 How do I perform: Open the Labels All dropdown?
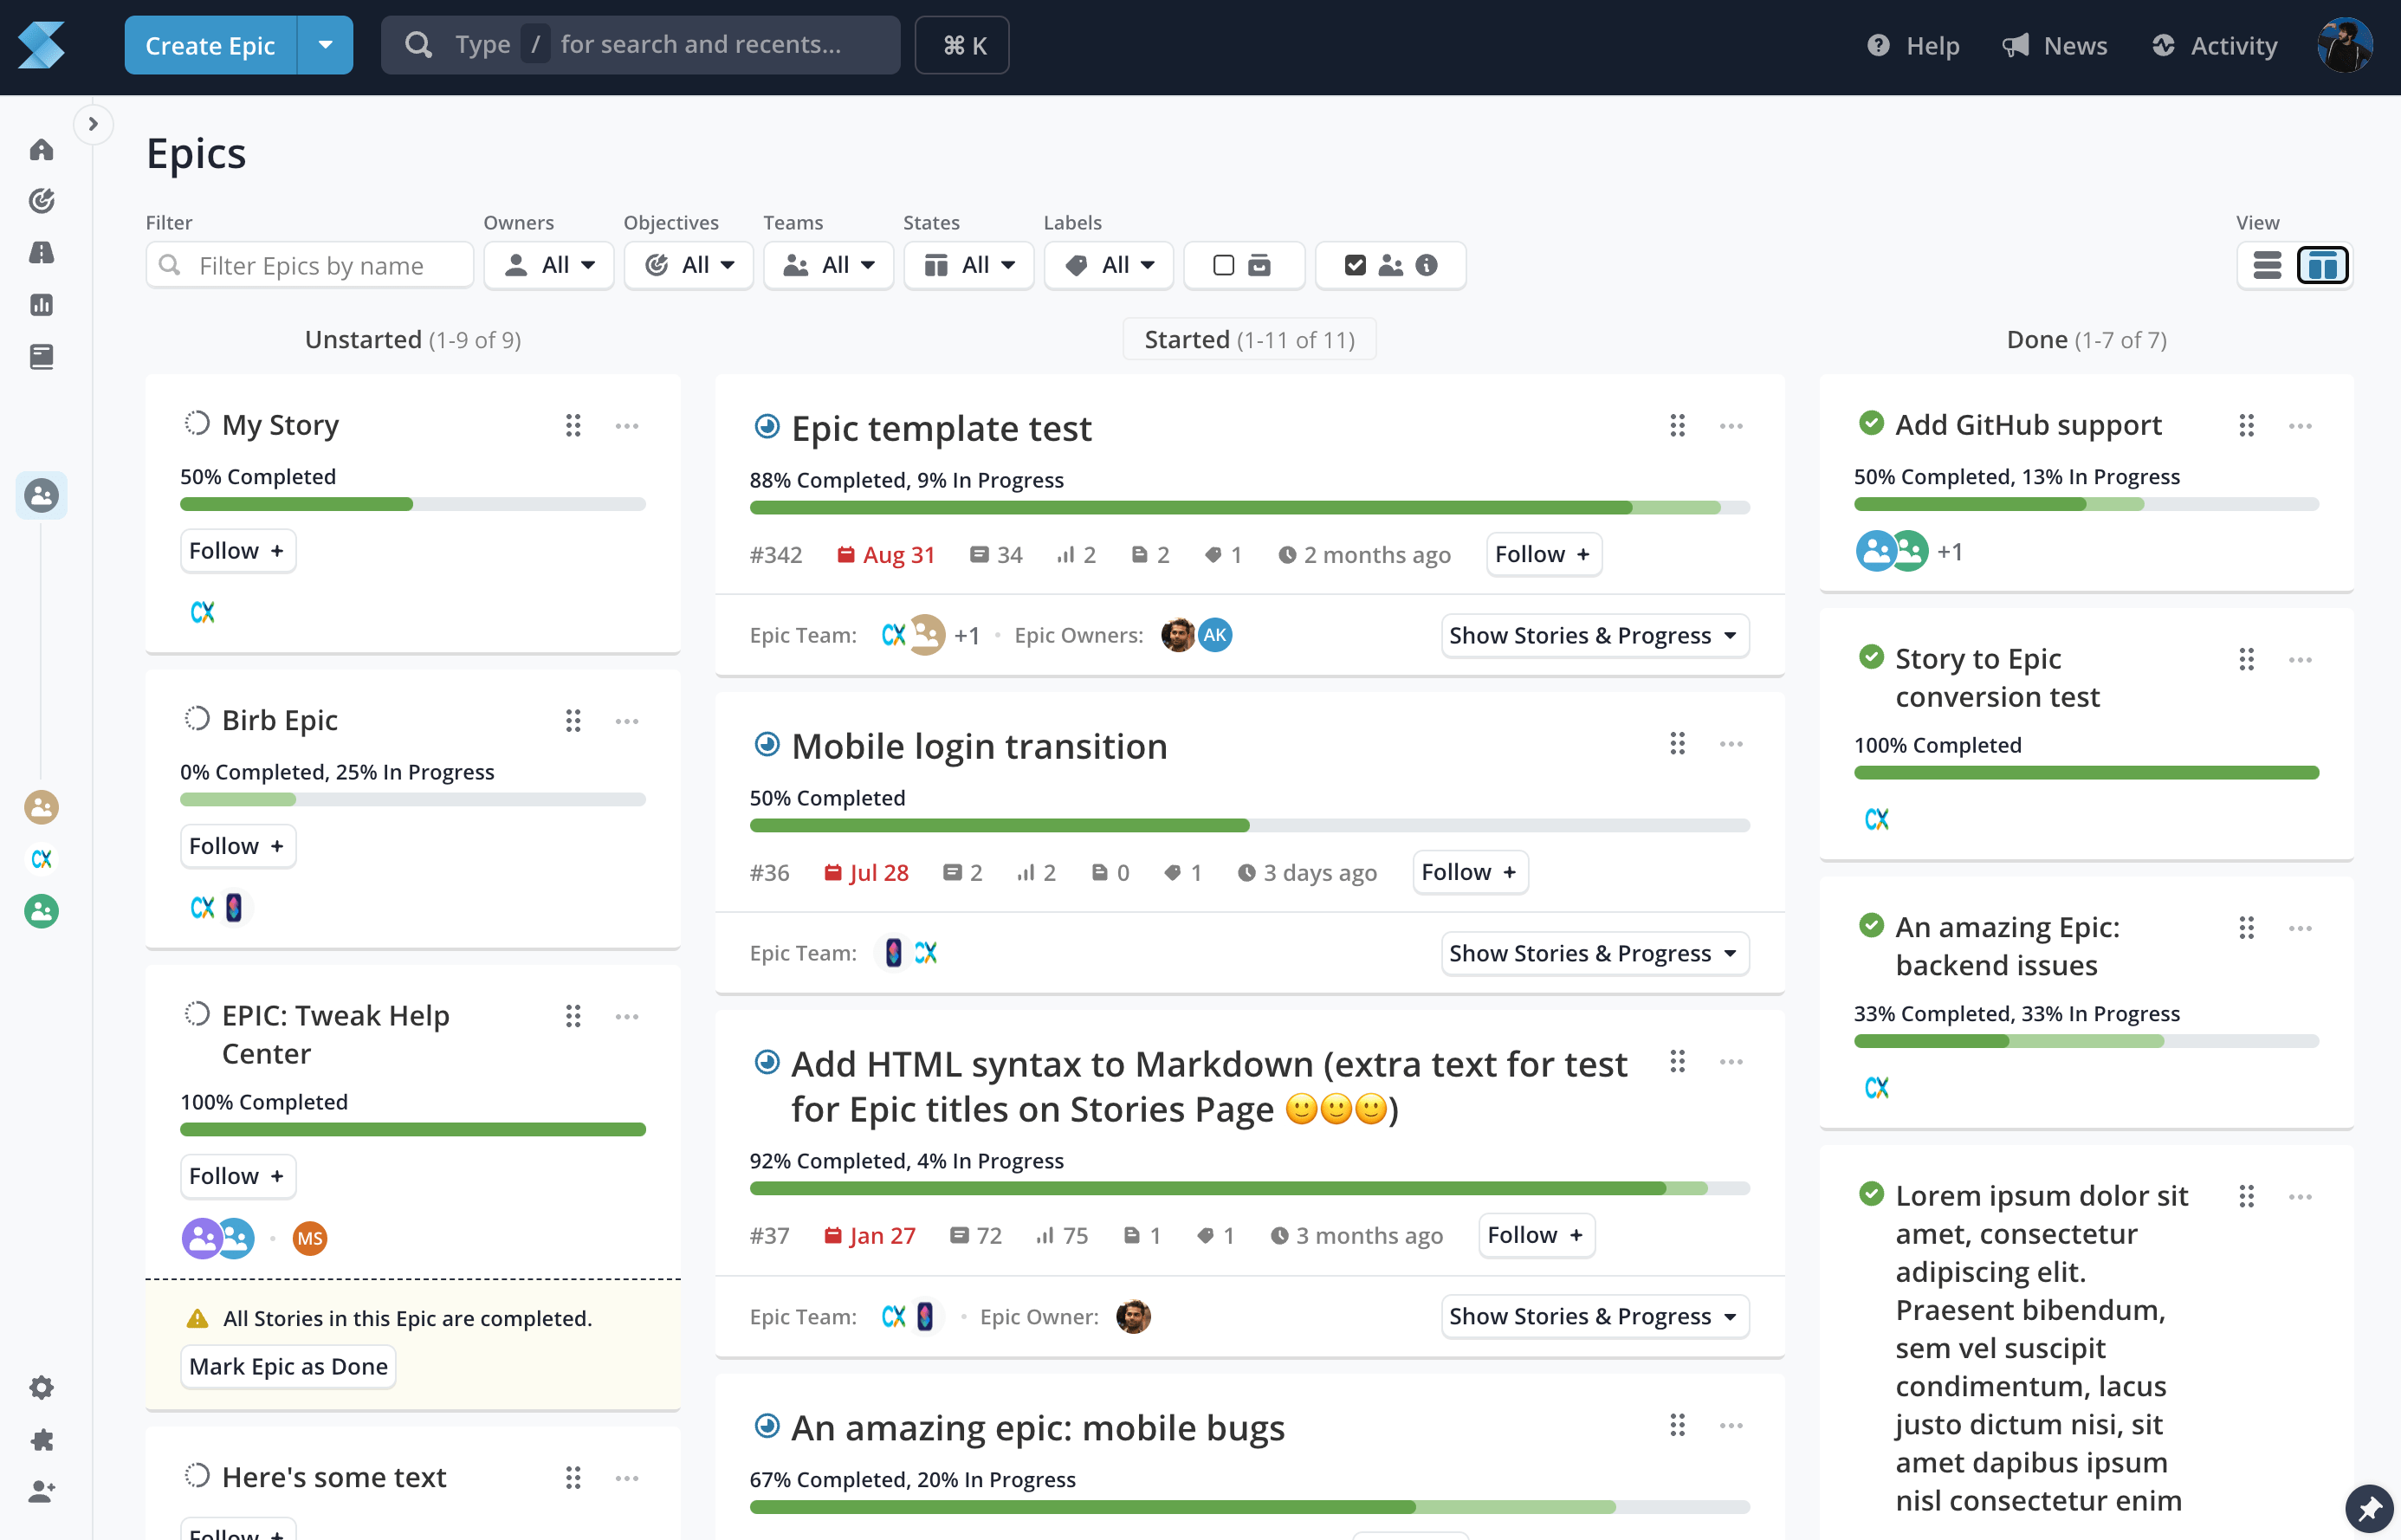pyautogui.click(x=1109, y=265)
